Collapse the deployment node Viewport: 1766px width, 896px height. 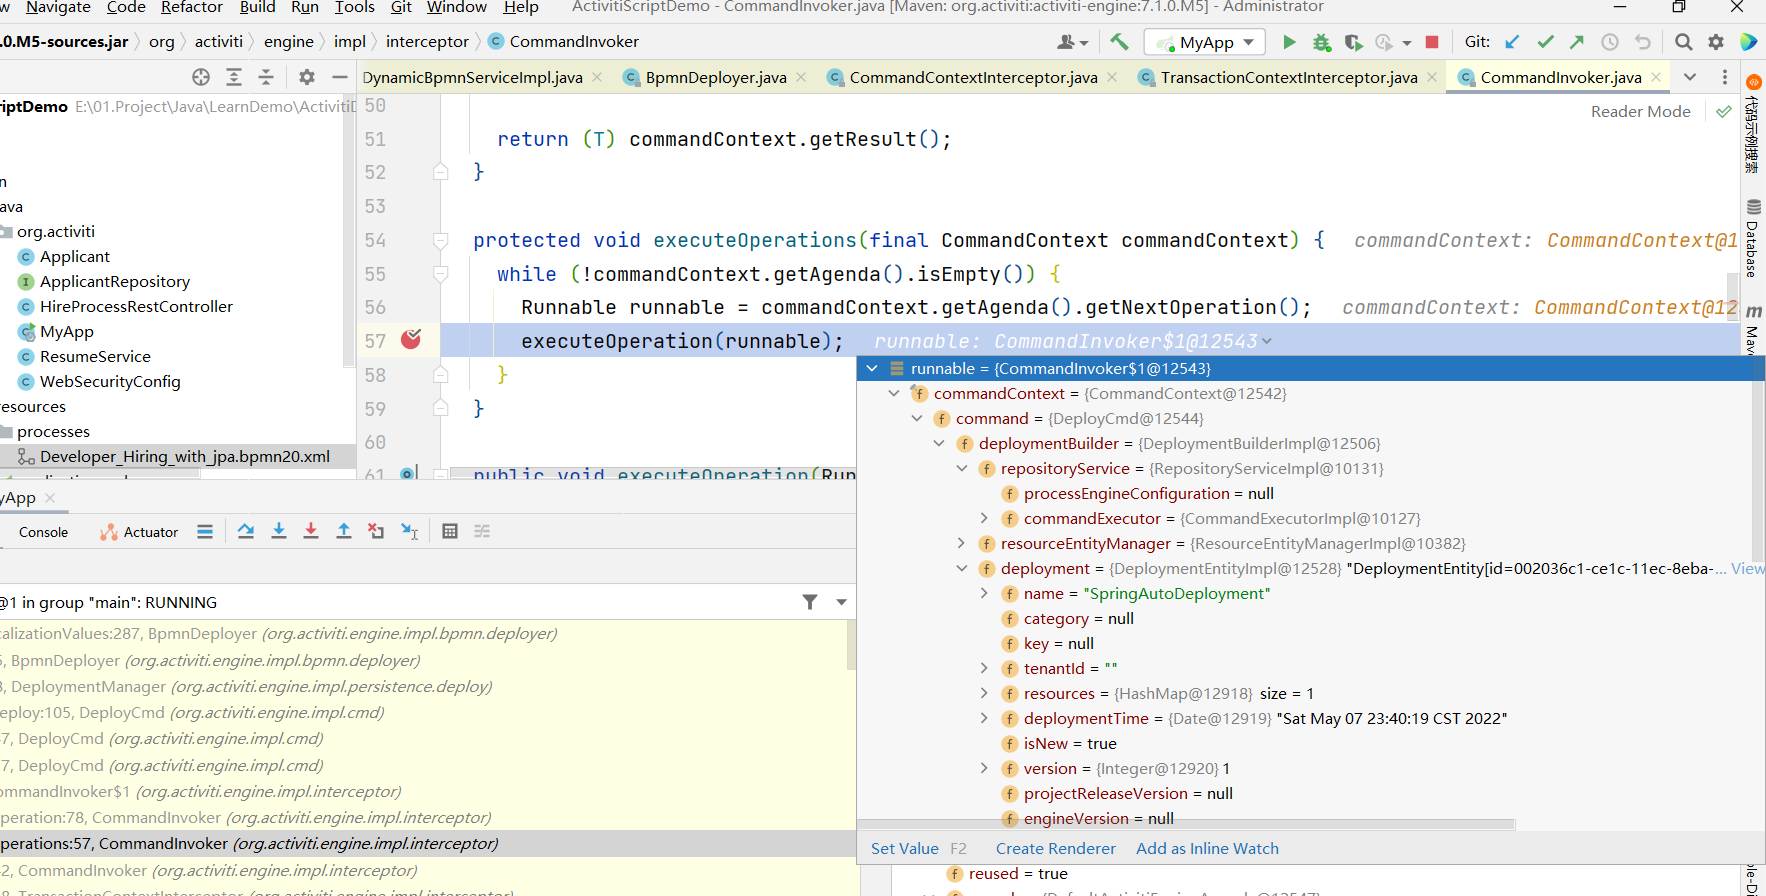(961, 568)
